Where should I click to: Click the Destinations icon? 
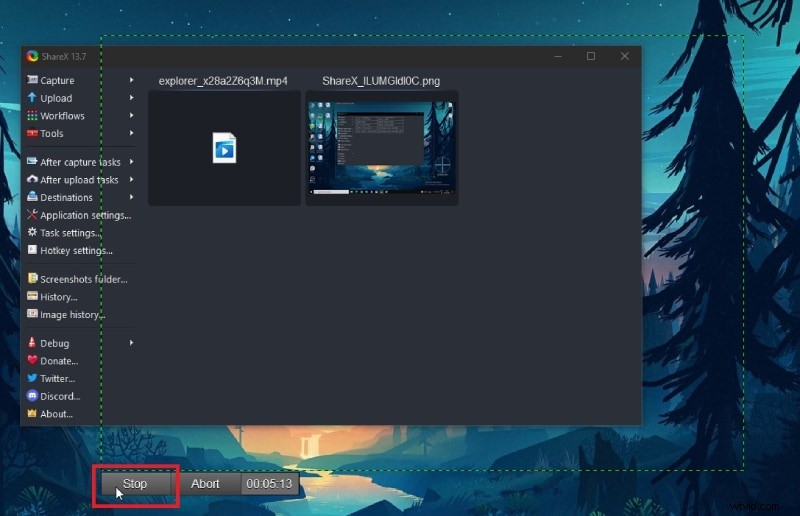[x=32, y=196]
